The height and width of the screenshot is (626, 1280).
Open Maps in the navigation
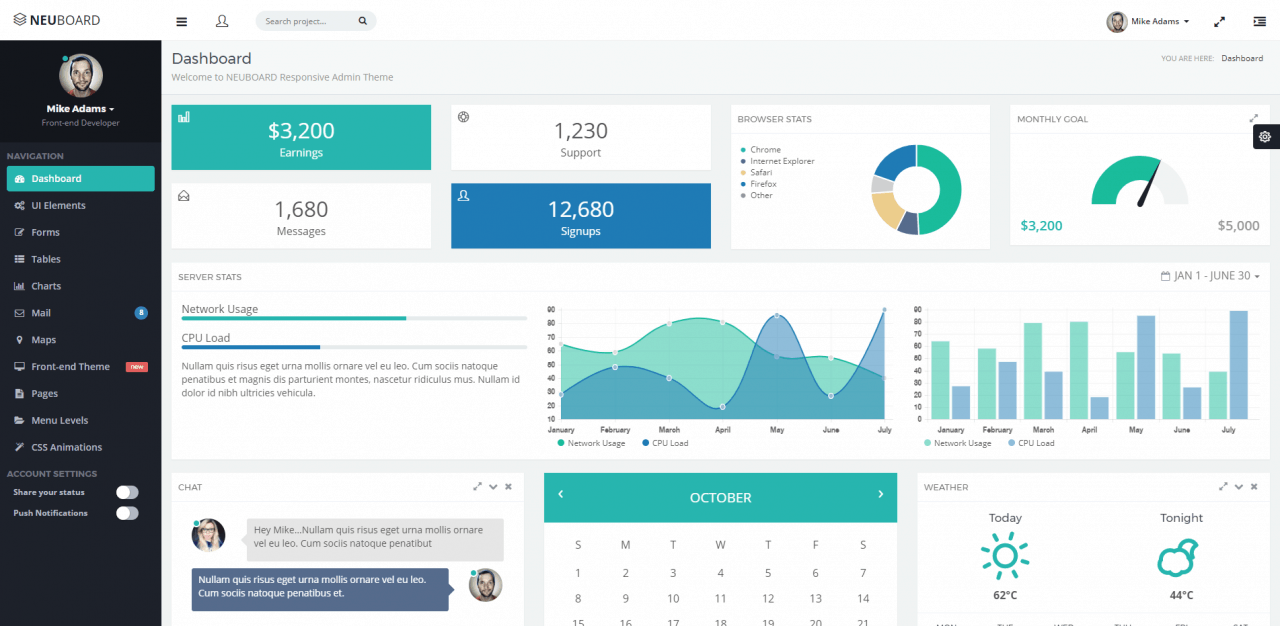pos(81,340)
